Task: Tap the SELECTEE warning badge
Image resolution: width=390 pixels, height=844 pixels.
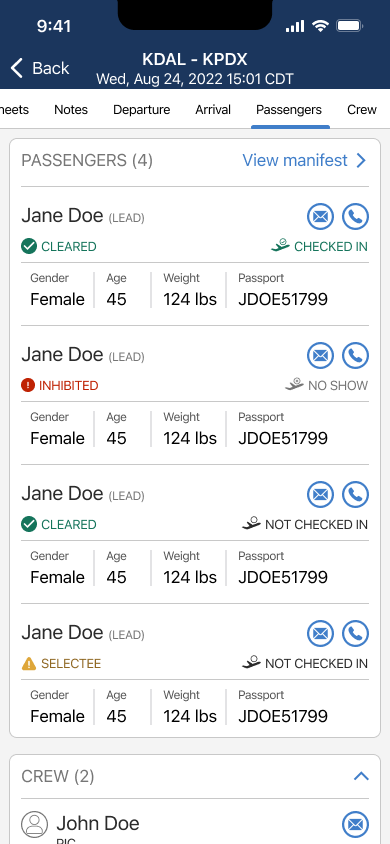Action: pyautogui.click(x=61, y=664)
